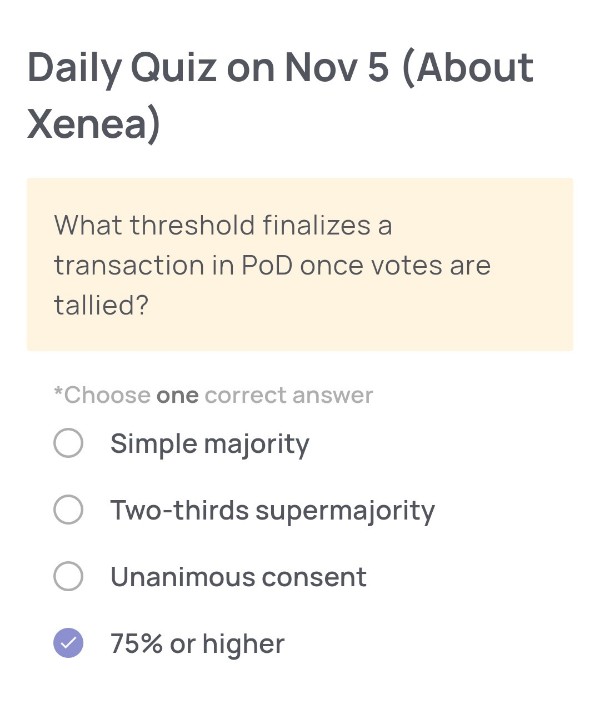Image resolution: width=600 pixels, height=714 pixels.
Task: Click the Daily Quiz on Nov 5 heading
Action: click(280, 68)
